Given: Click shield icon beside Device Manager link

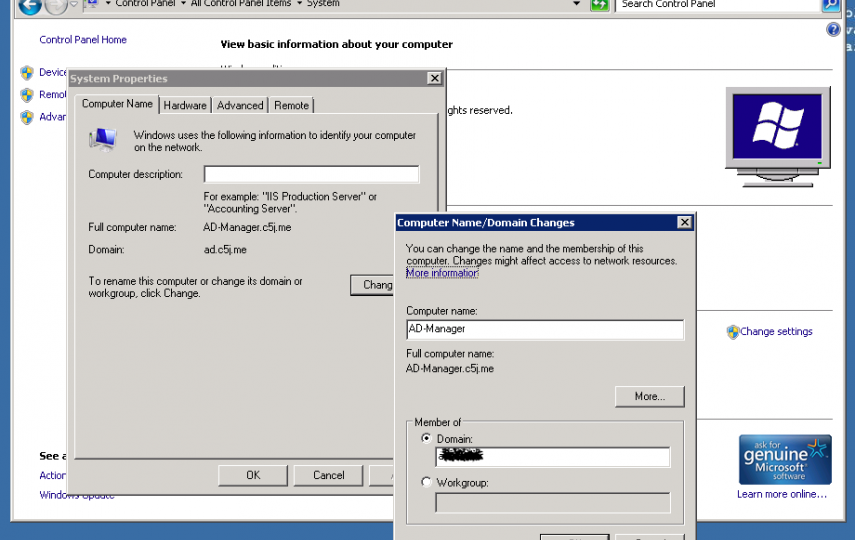Looking at the screenshot, I should click(x=27, y=73).
